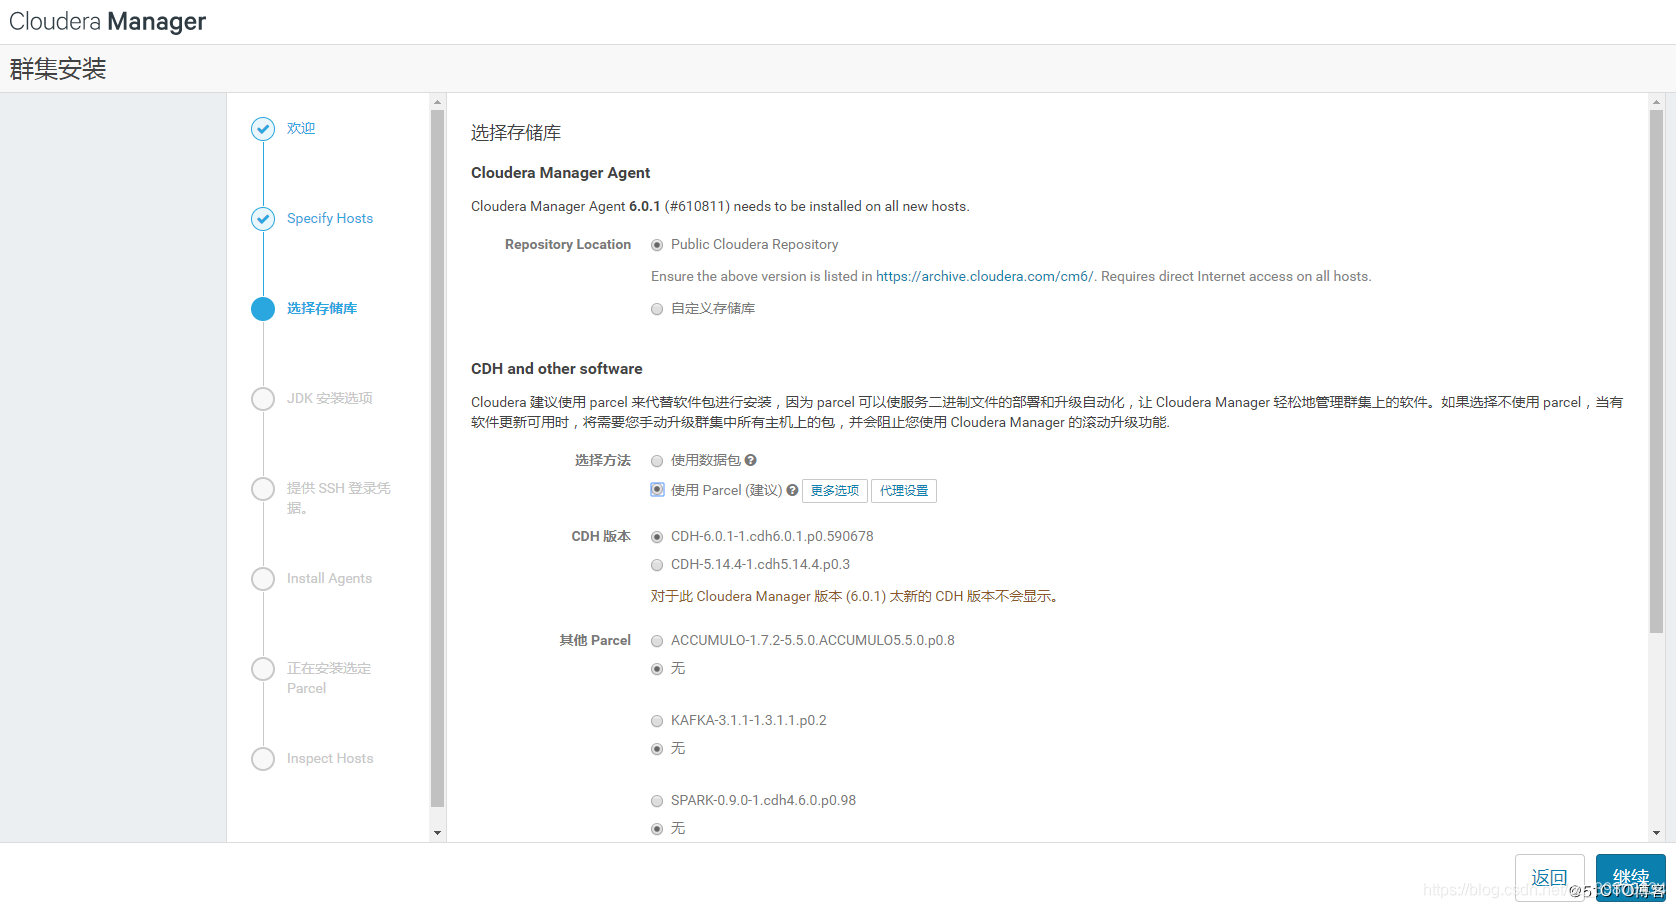Click the 提供 SSH 登录凭据 step circle
This screenshot has width=1676, height=908.
[263, 489]
